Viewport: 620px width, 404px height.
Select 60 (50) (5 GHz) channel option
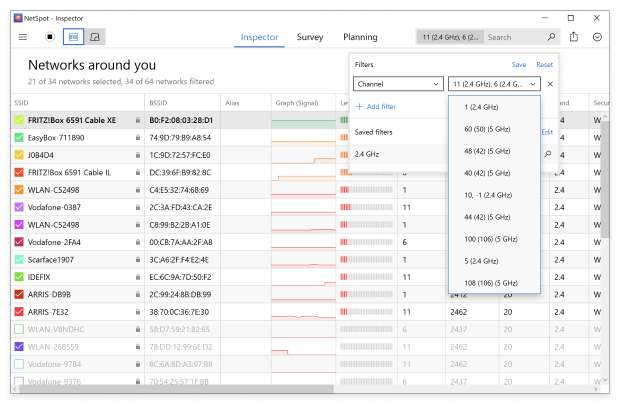click(494, 129)
